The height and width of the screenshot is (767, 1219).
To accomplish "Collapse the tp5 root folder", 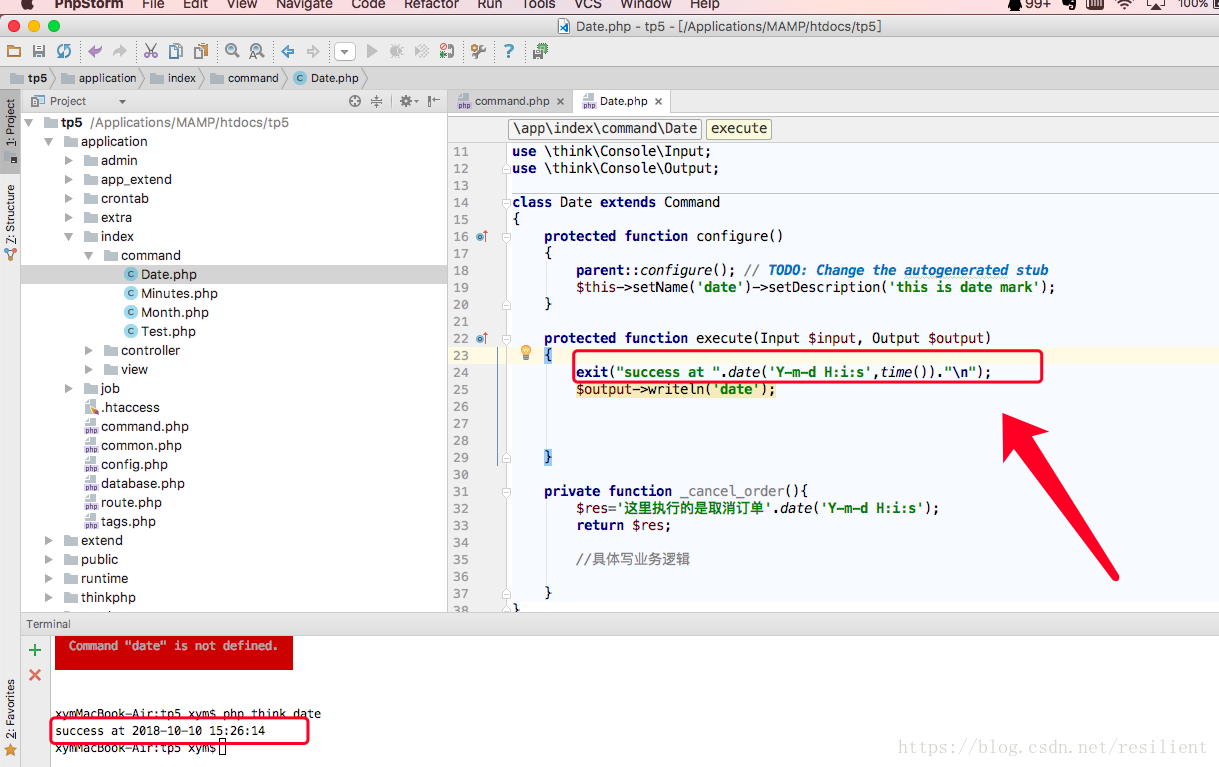I will point(29,122).
